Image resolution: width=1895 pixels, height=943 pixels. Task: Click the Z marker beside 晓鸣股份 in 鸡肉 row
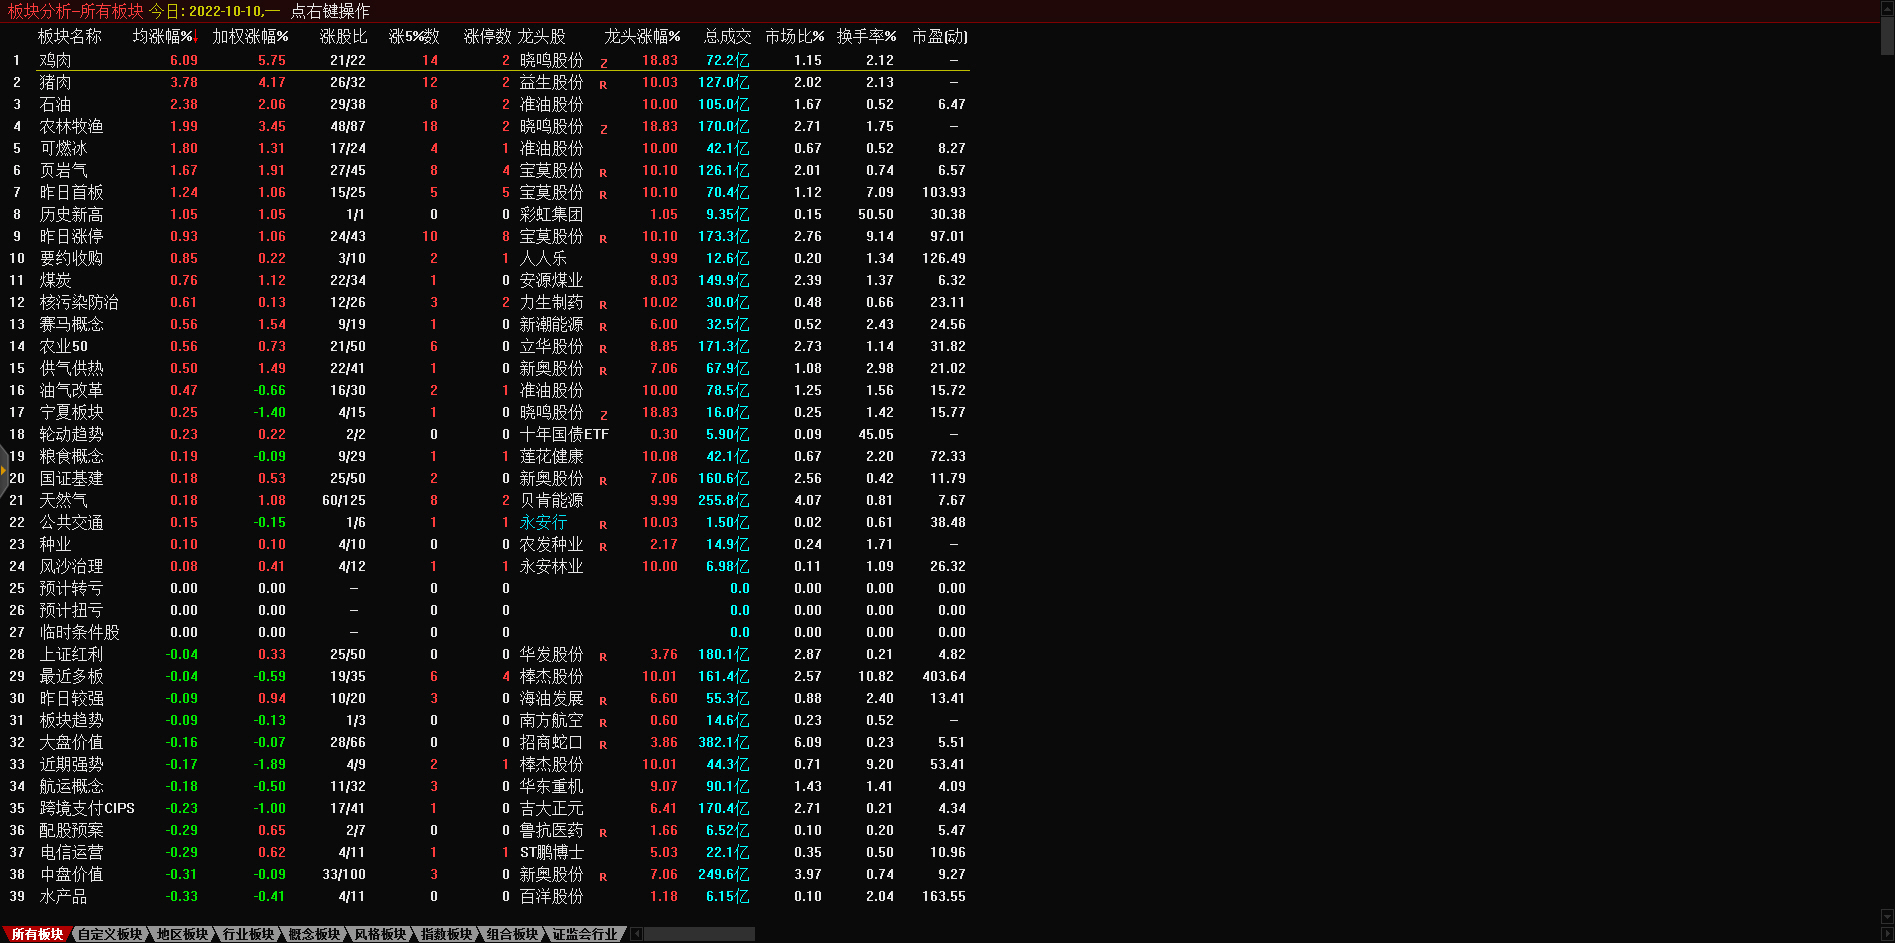coord(604,63)
